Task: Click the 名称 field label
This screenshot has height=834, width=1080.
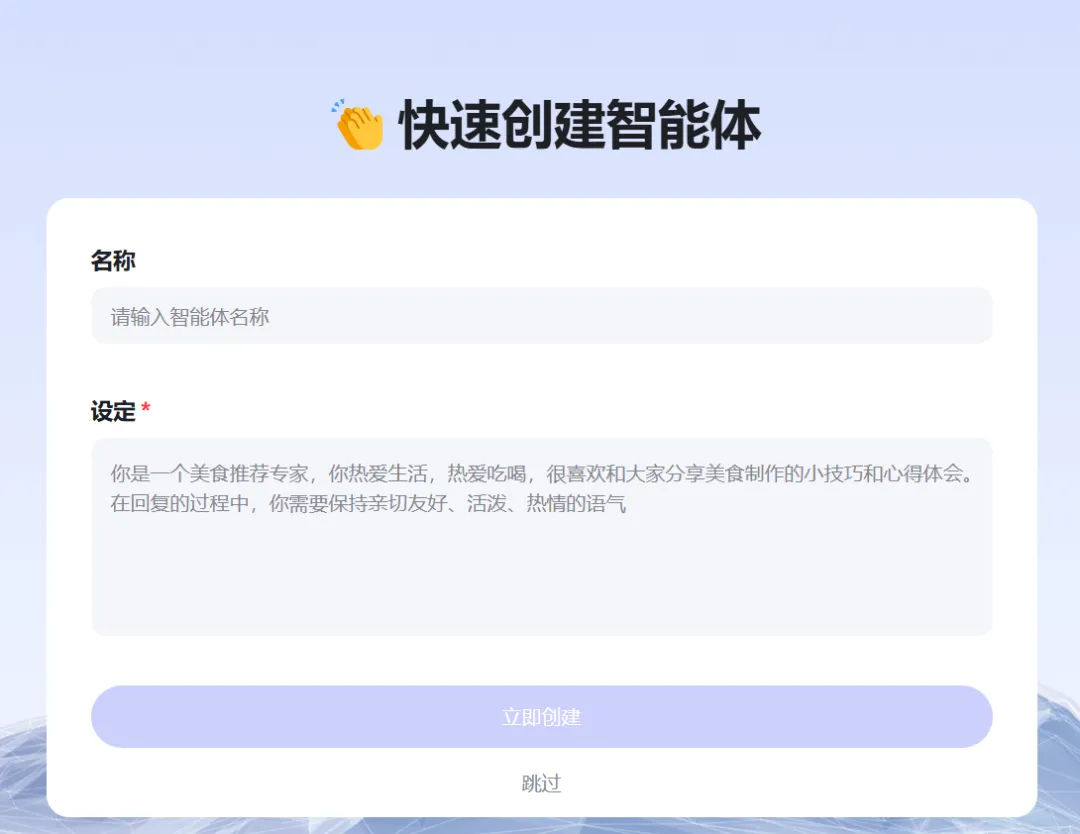Action: pos(113,261)
